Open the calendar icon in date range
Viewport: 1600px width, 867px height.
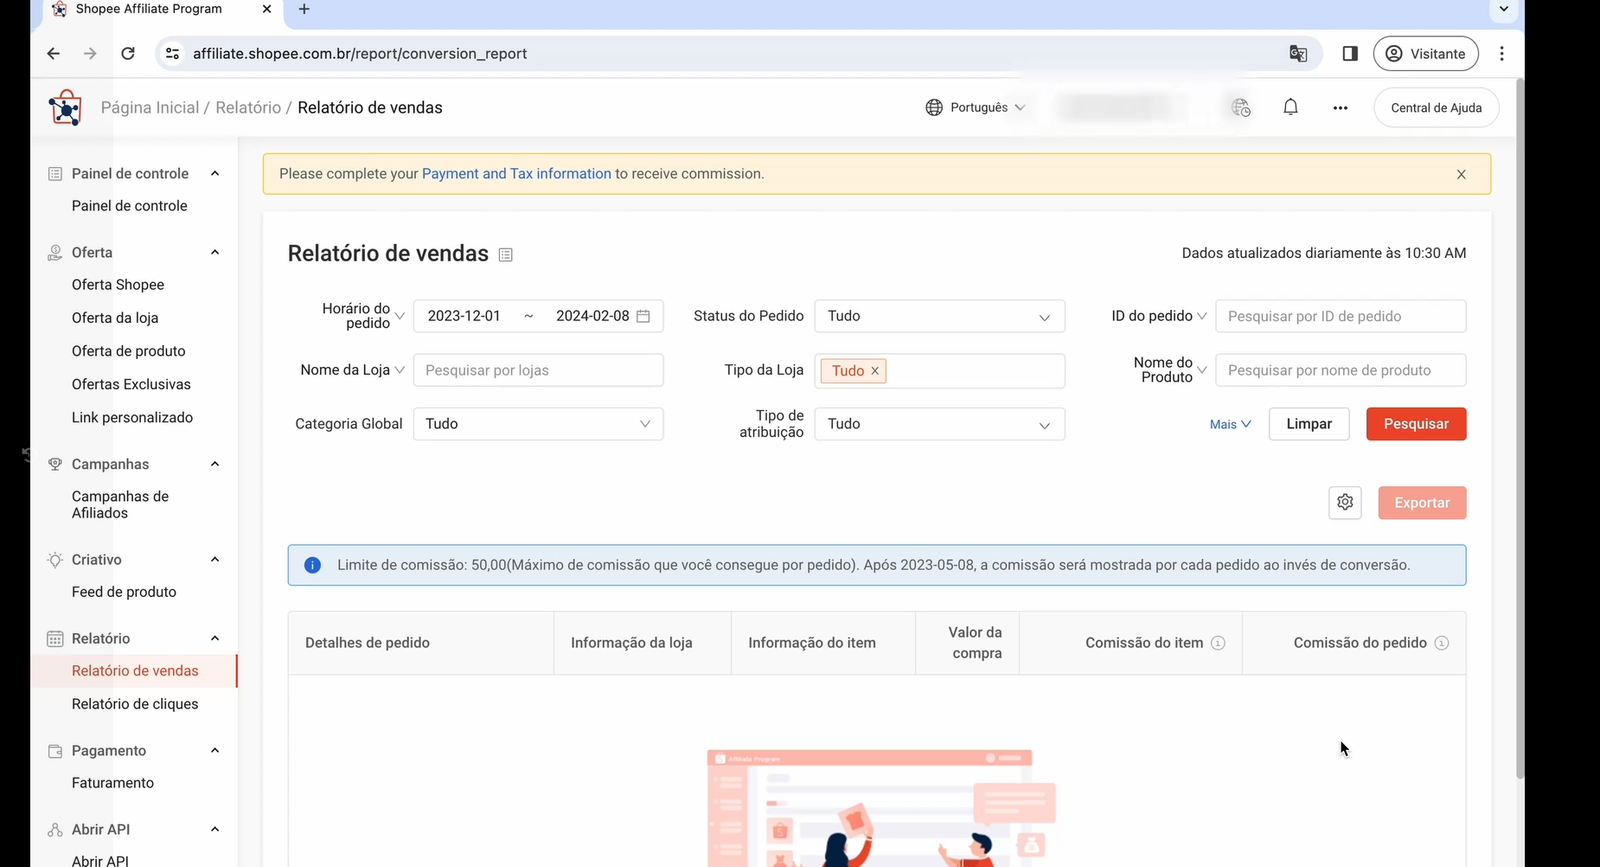point(643,316)
